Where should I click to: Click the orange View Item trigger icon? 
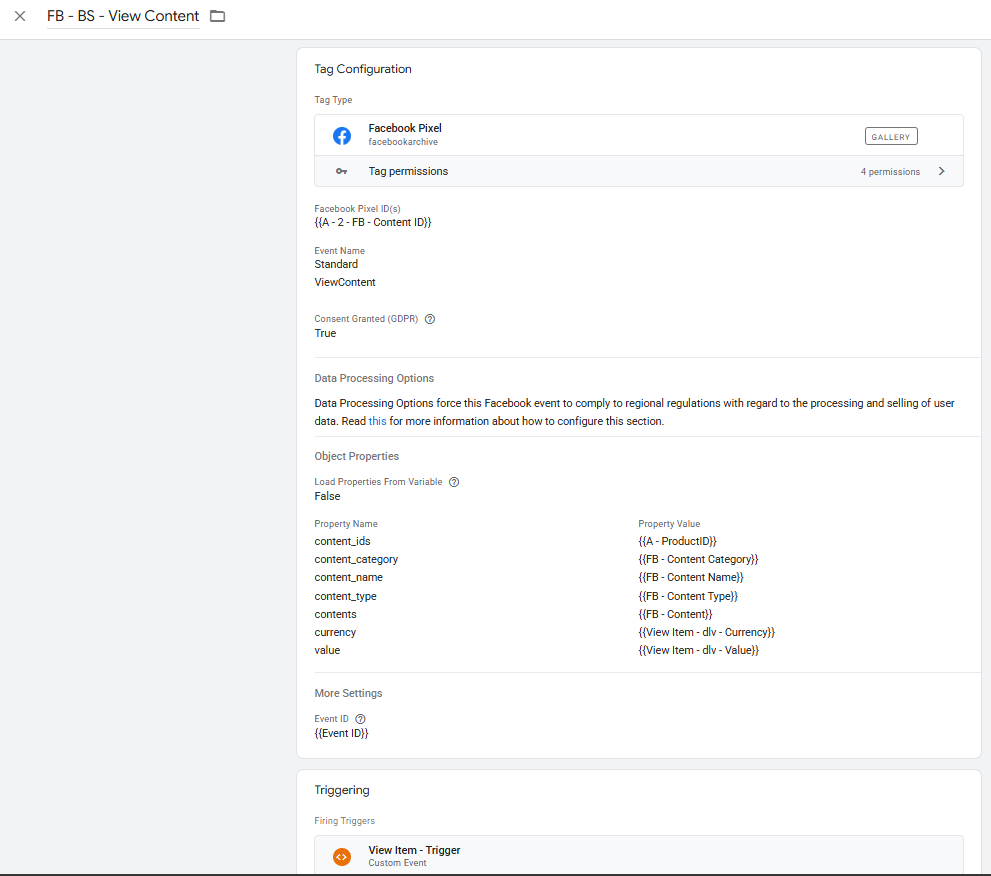342,856
